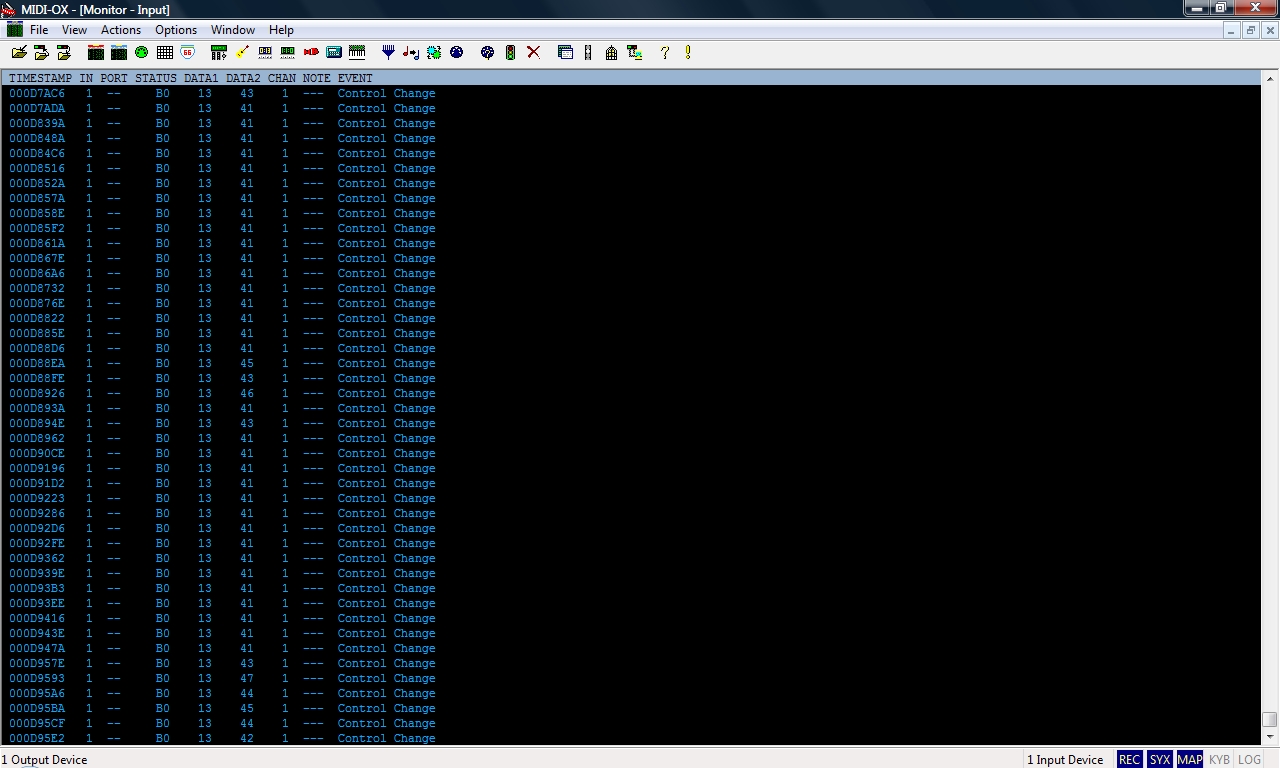Click the second folder icon with arrow

click(41, 52)
